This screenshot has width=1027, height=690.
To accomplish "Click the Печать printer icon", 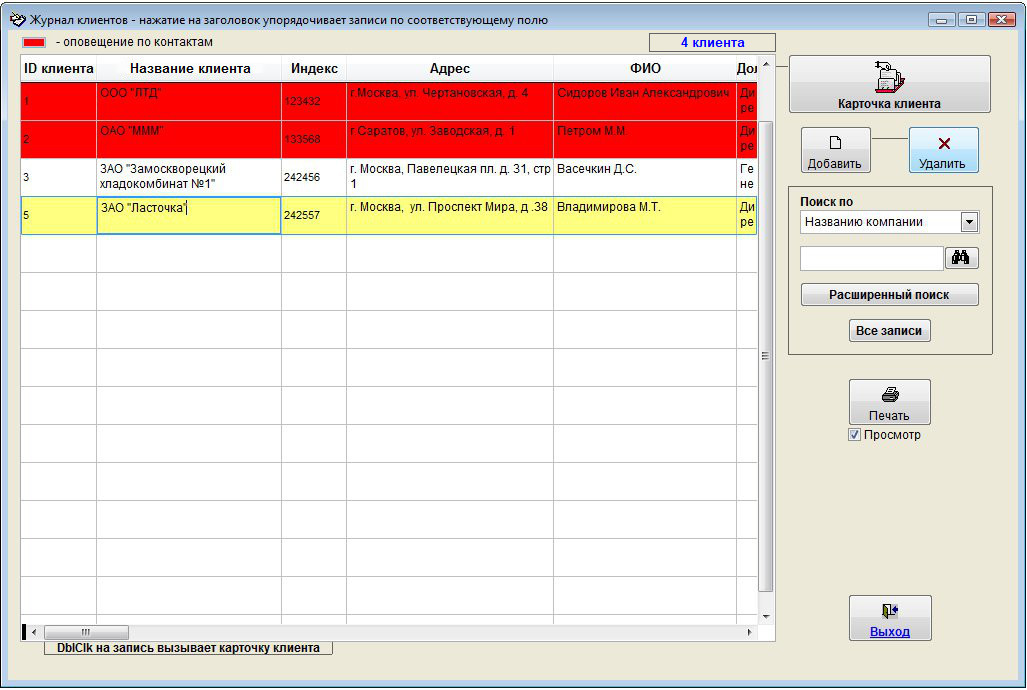I will 889,395.
